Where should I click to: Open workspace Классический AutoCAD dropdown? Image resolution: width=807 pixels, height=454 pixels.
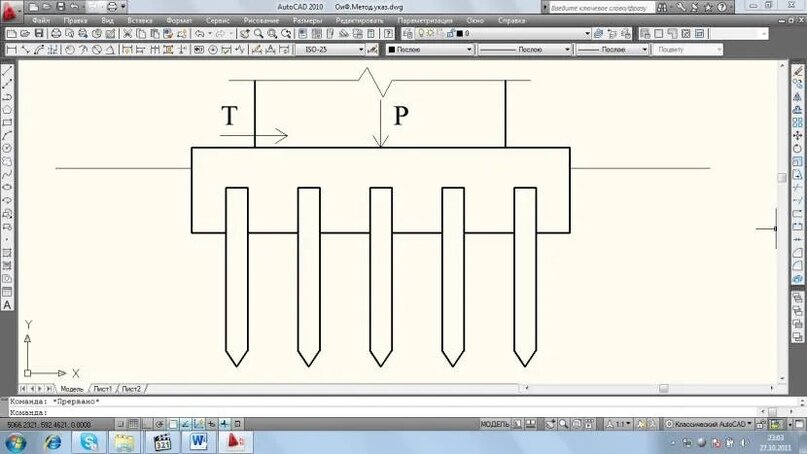point(710,424)
